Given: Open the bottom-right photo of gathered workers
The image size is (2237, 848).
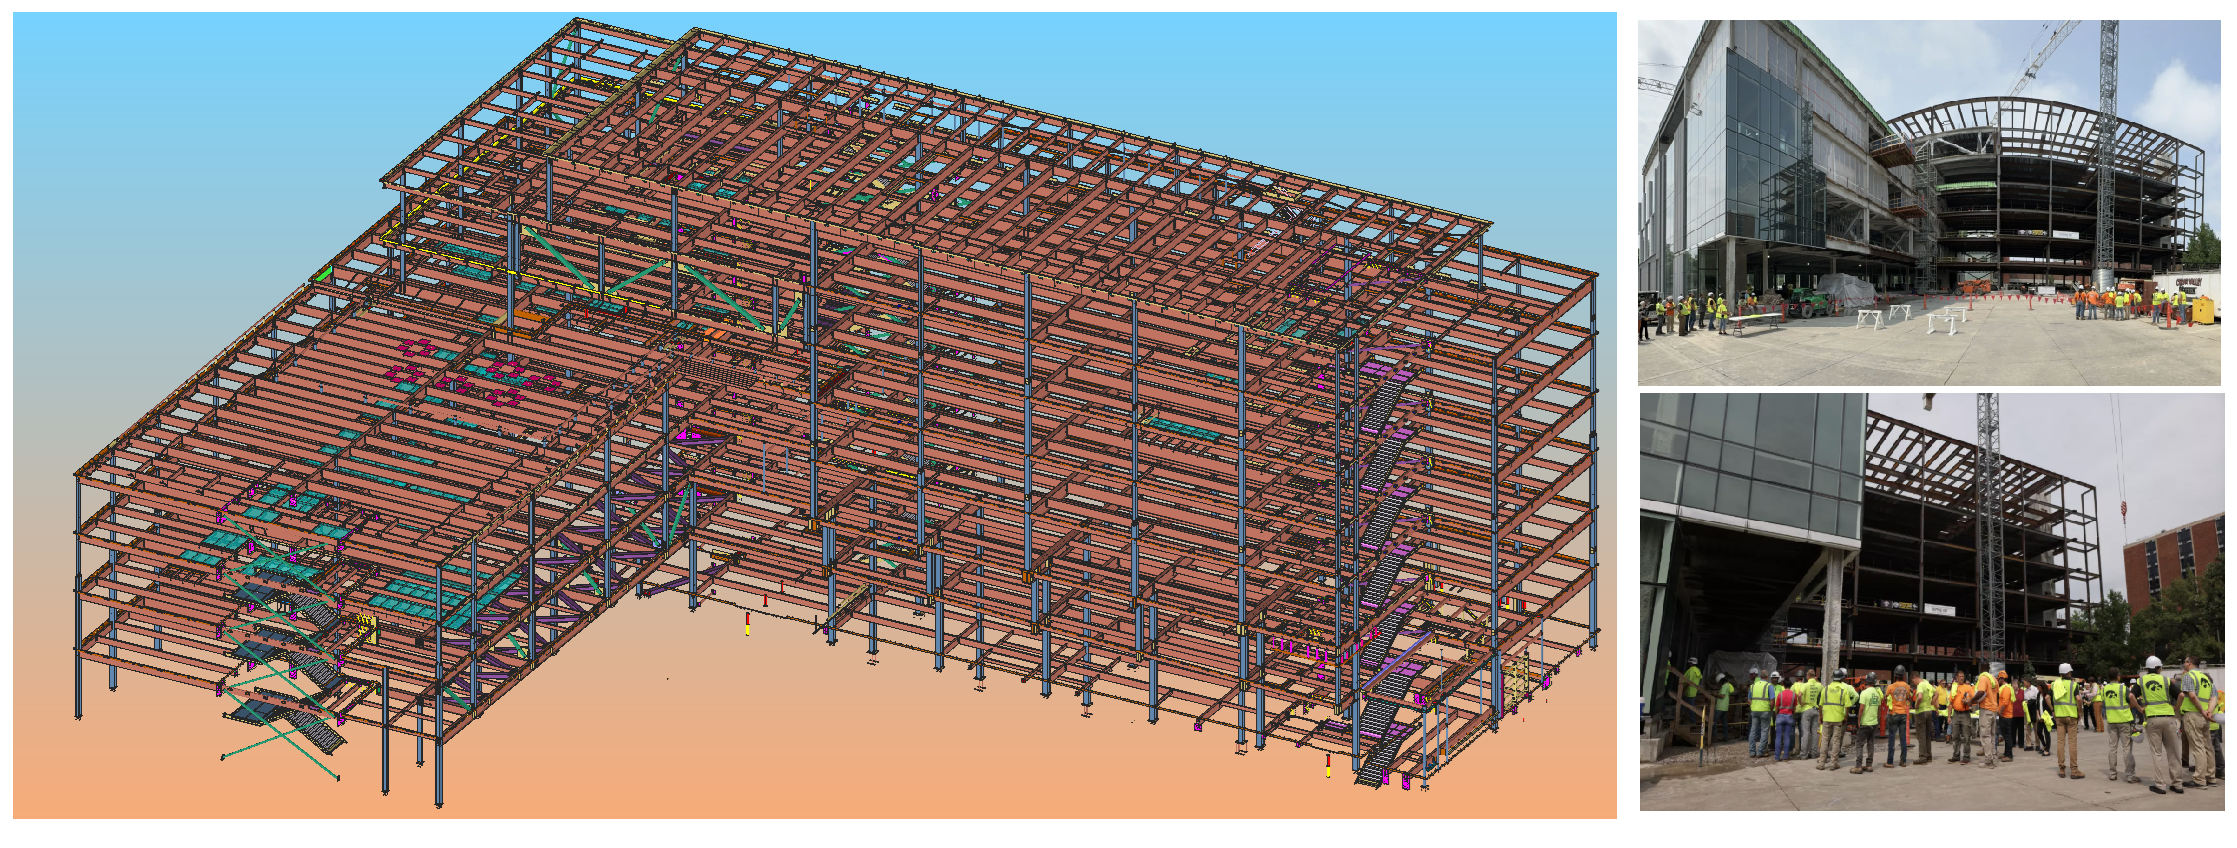Looking at the screenshot, I should [x=1930, y=601].
